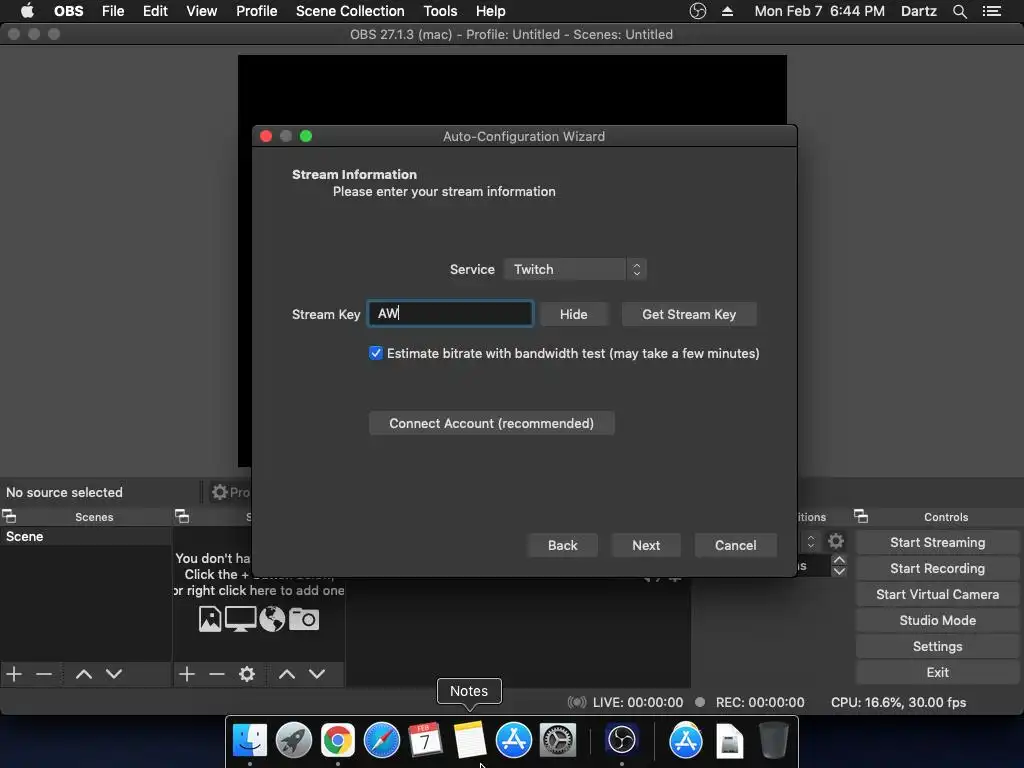
Task: Toggle Estimate bitrate with bandwidth test checkbox
Action: click(376, 353)
